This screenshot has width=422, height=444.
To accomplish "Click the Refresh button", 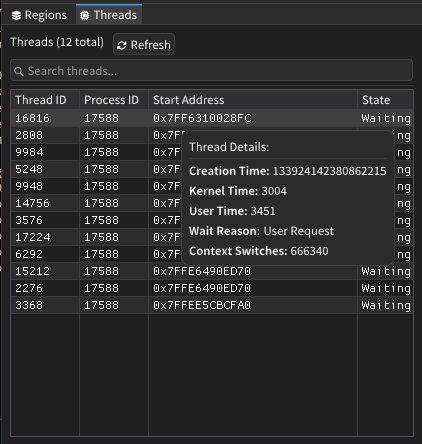I will (x=144, y=44).
